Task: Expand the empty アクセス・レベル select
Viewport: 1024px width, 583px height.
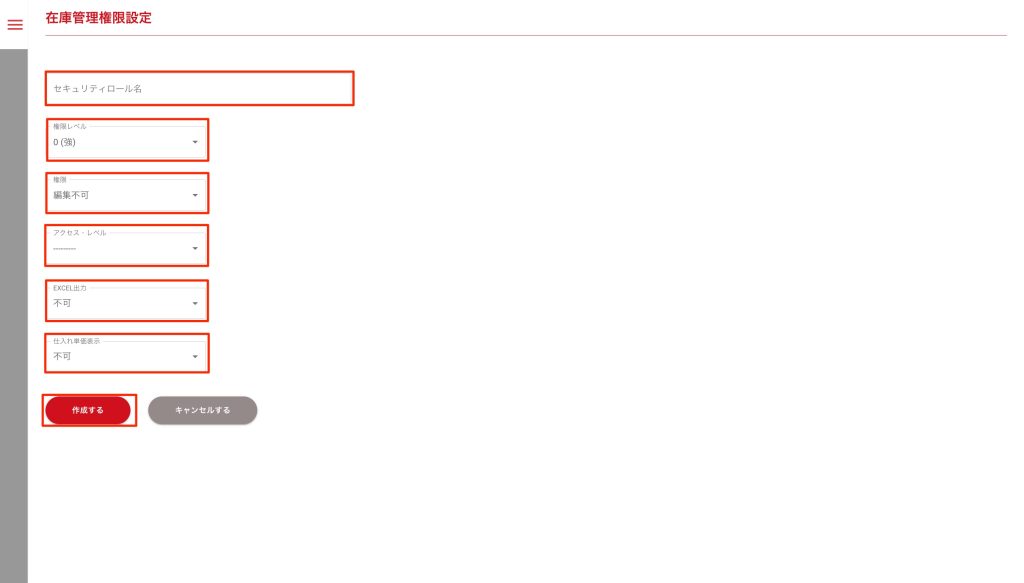Action: (x=125, y=246)
